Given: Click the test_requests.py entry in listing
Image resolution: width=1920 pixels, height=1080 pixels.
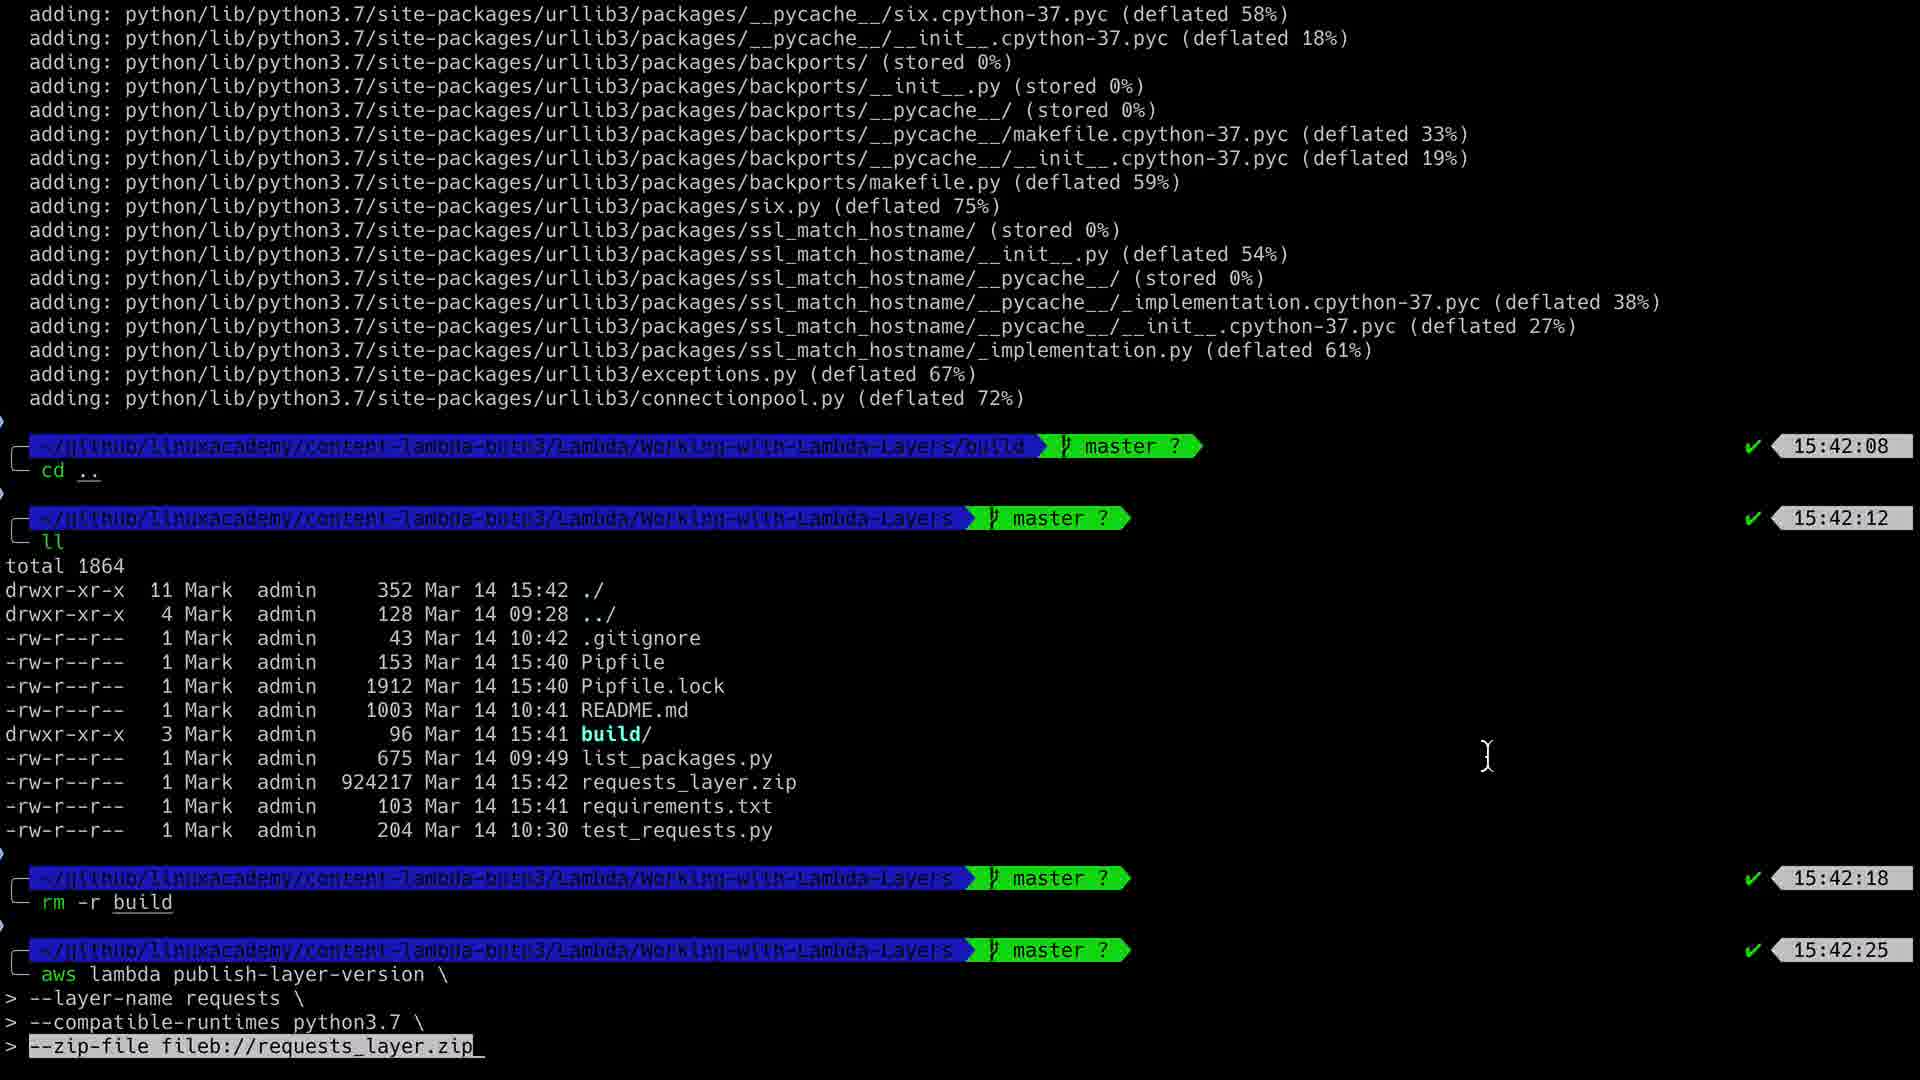Looking at the screenshot, I should tap(676, 831).
